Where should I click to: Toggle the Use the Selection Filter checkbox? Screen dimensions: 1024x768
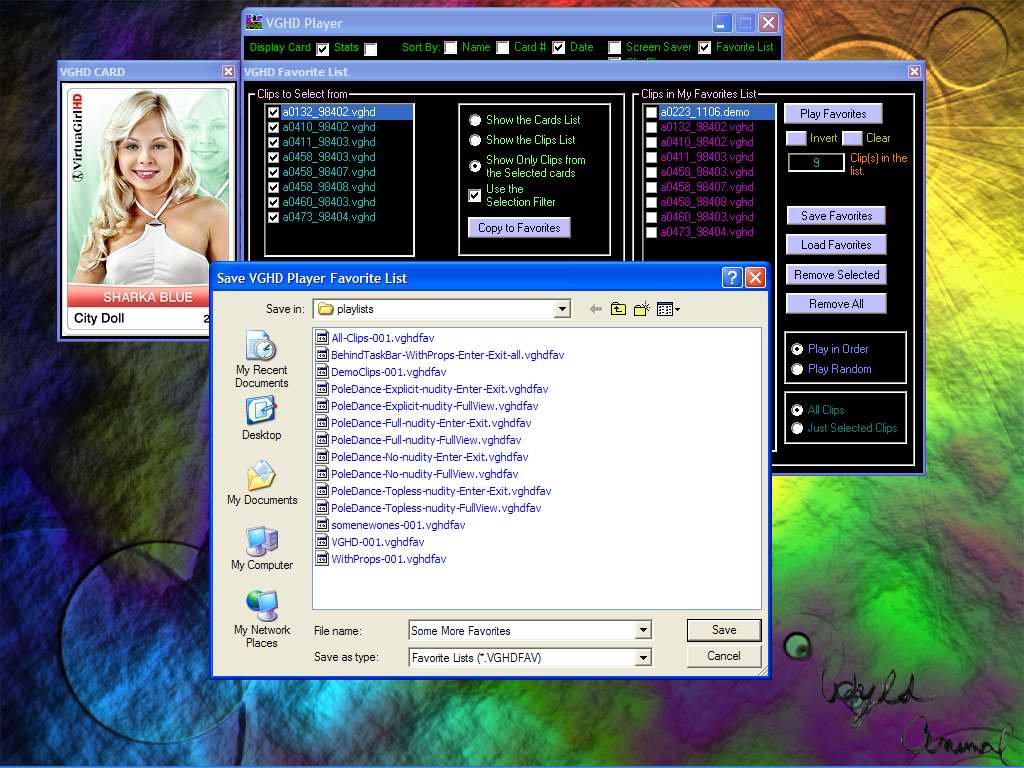[475, 196]
